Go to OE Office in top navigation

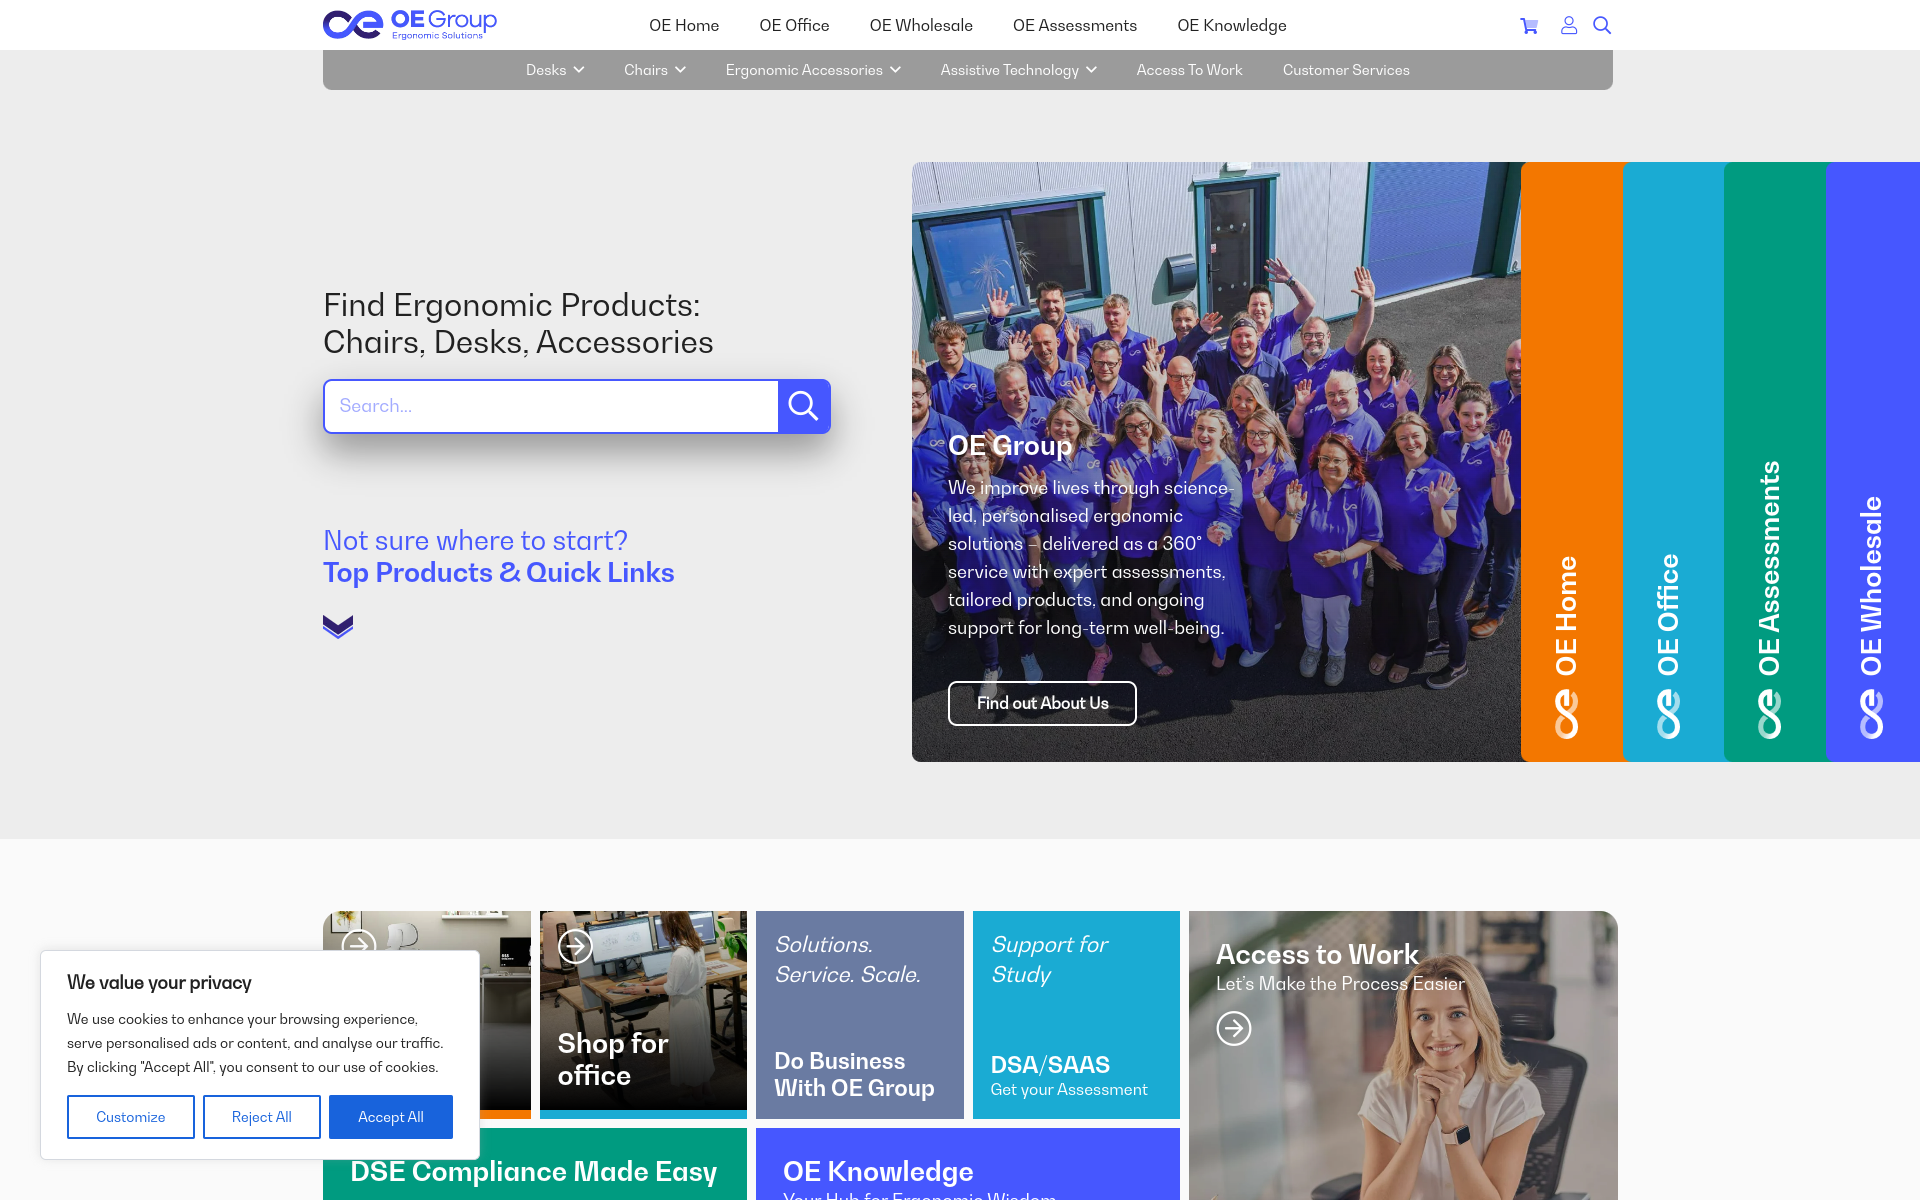click(794, 25)
